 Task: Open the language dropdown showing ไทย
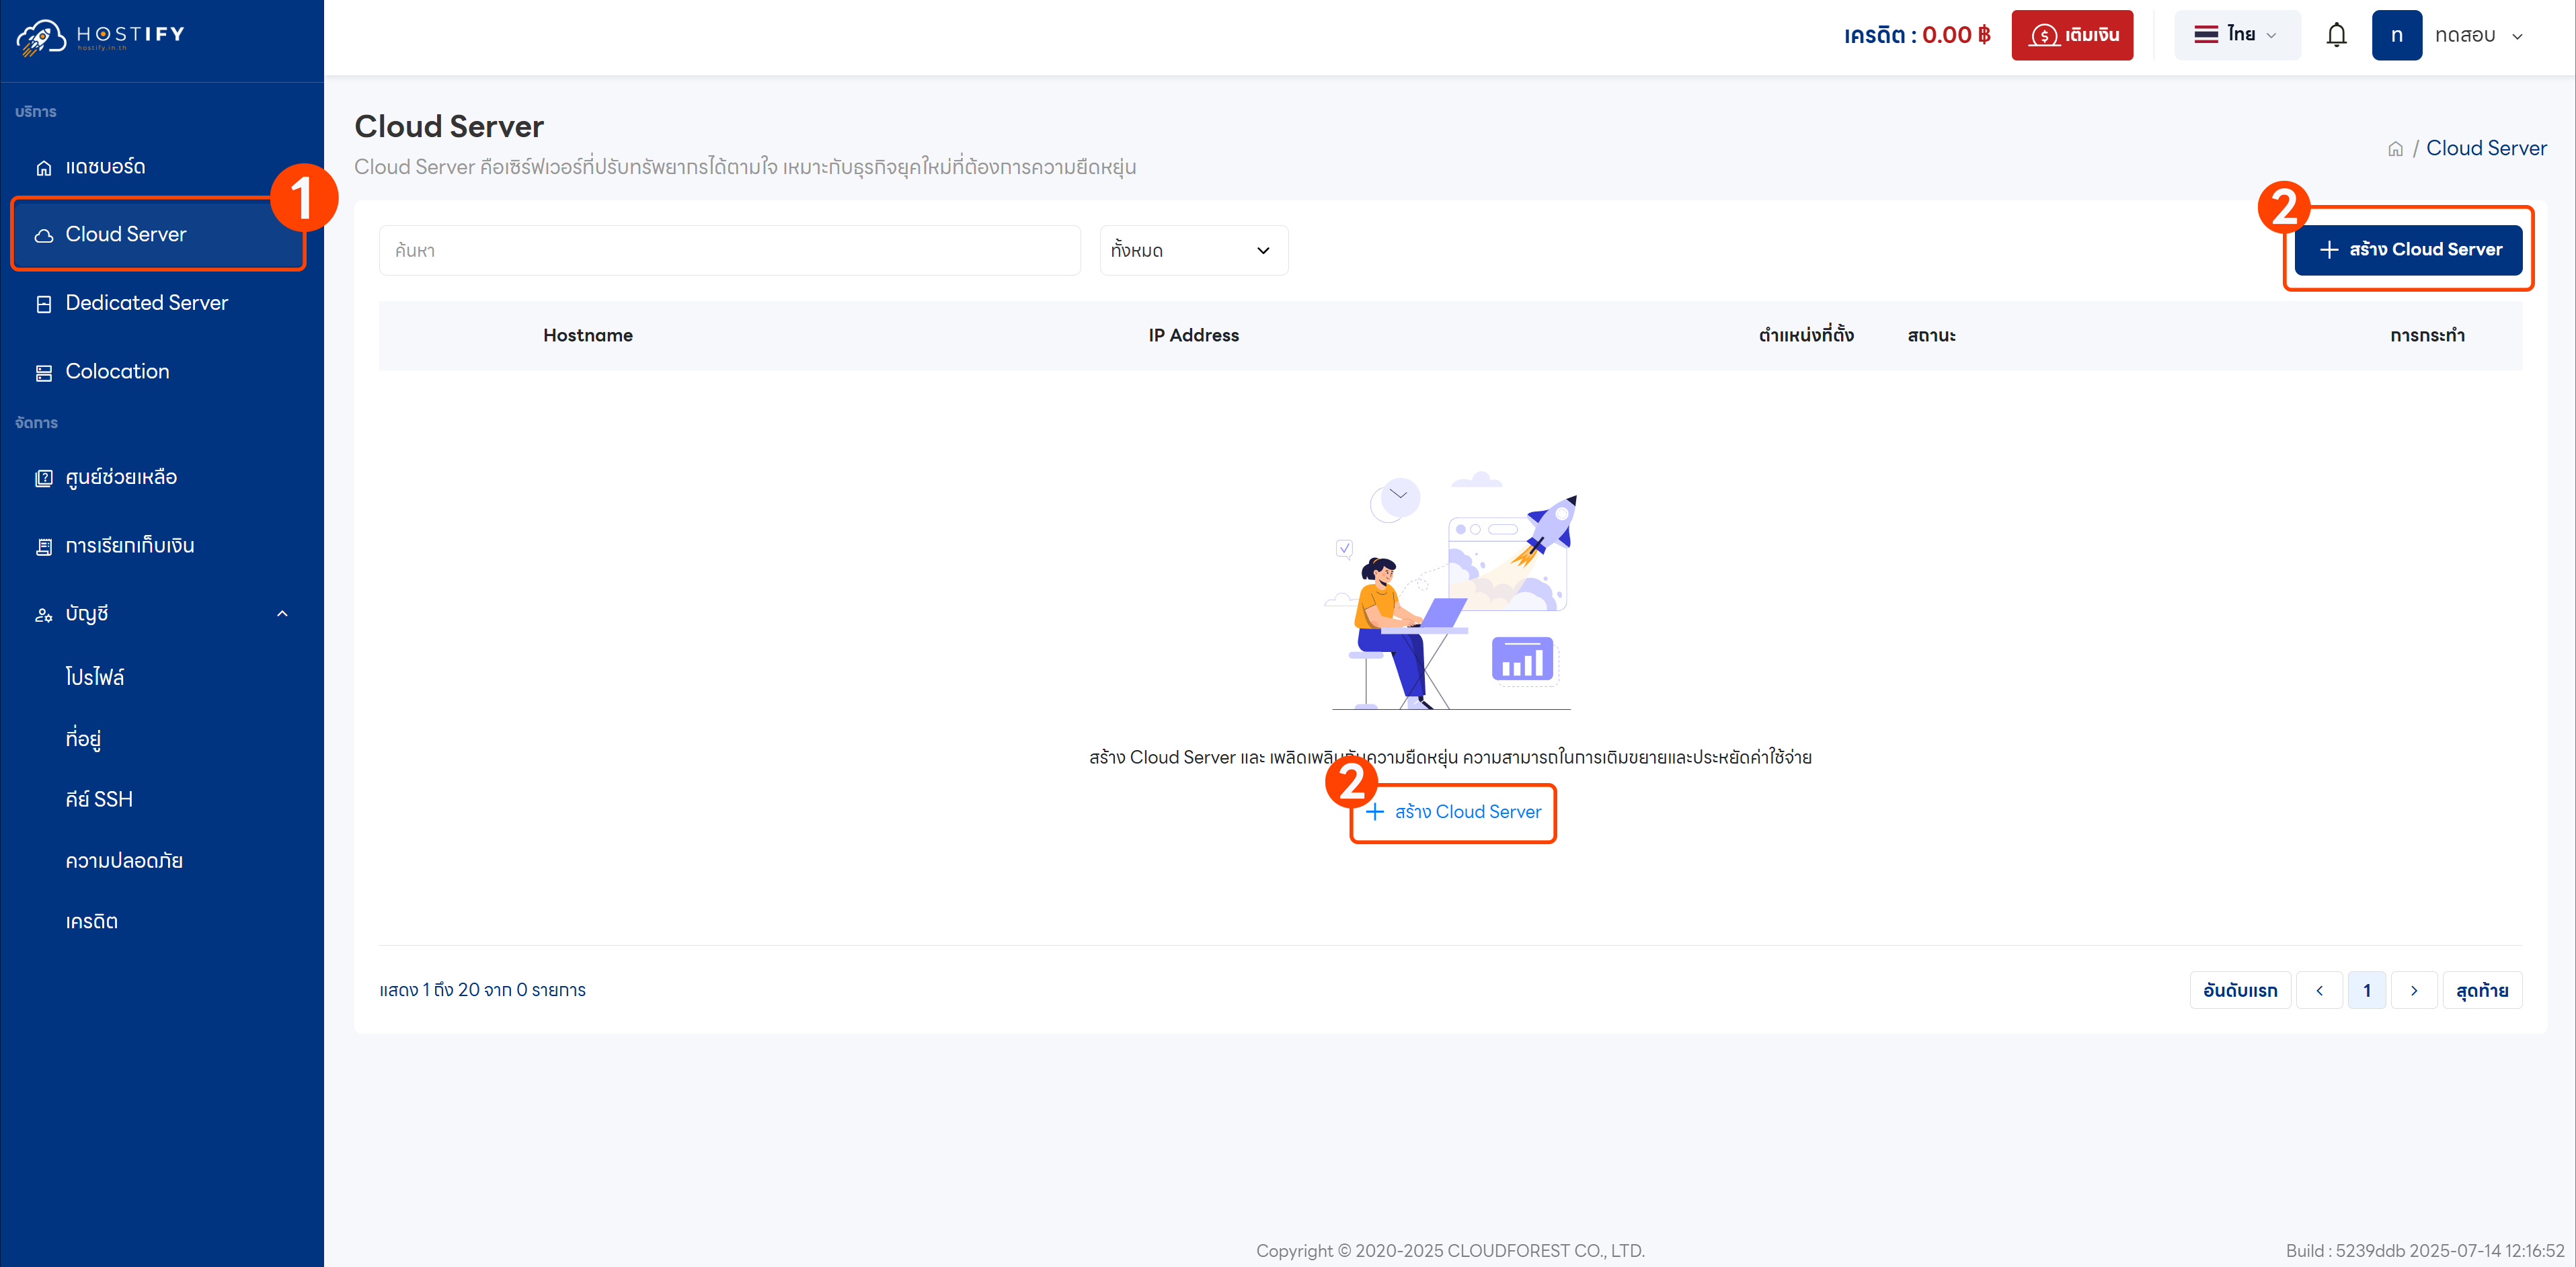(x=2236, y=36)
